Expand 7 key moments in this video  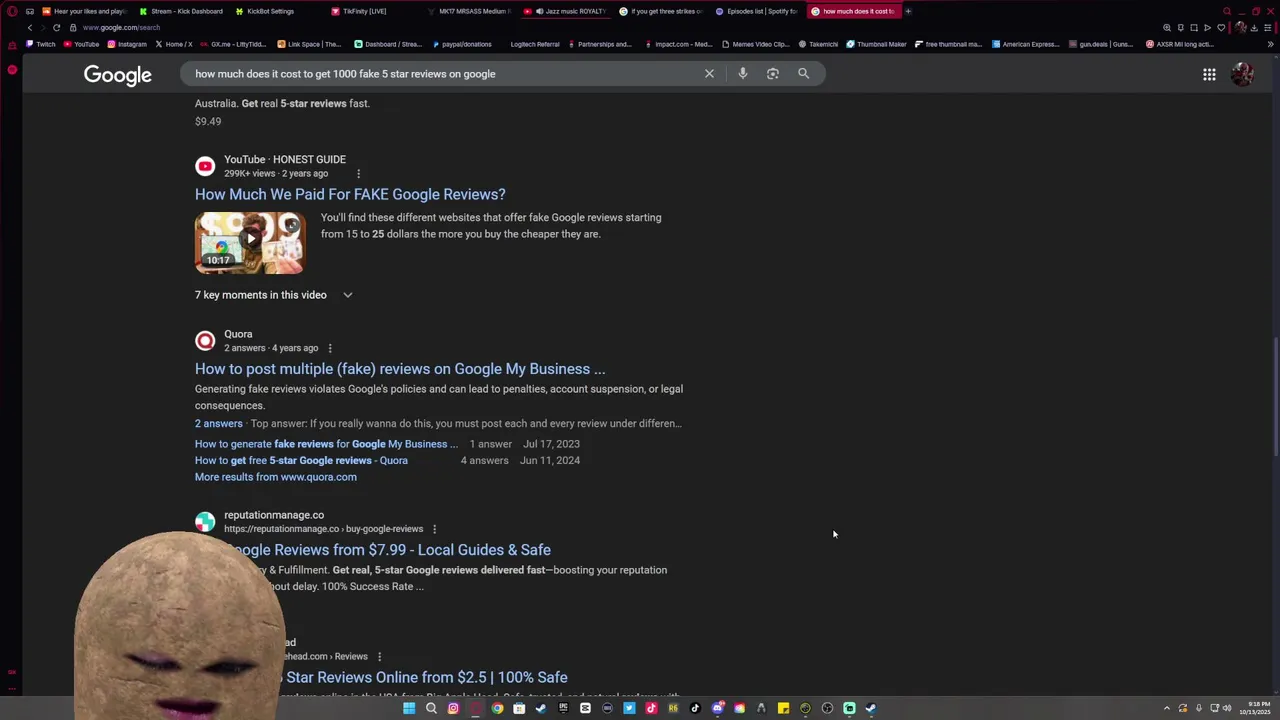(x=274, y=295)
